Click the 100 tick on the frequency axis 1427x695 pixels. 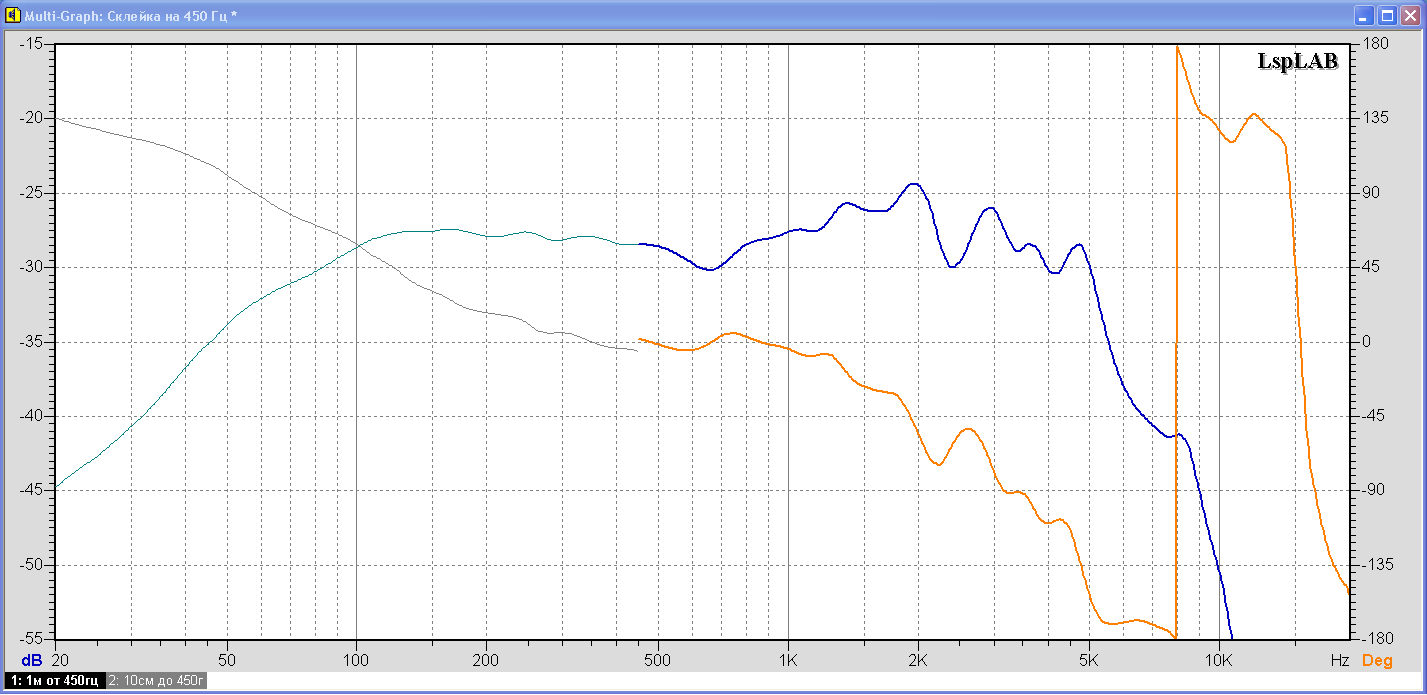click(x=356, y=661)
